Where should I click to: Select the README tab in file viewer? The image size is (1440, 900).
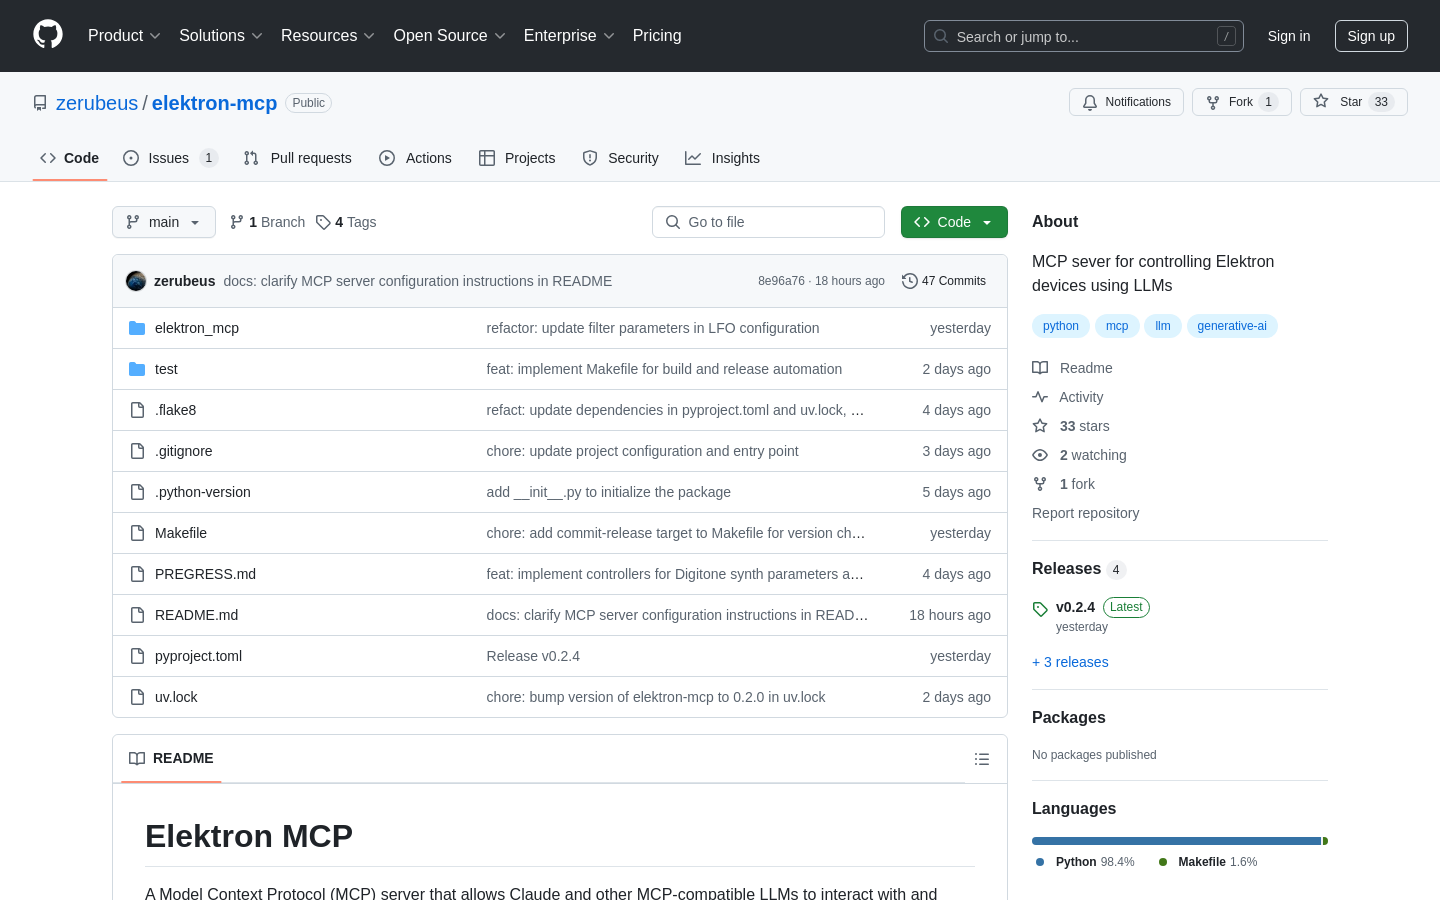171,758
